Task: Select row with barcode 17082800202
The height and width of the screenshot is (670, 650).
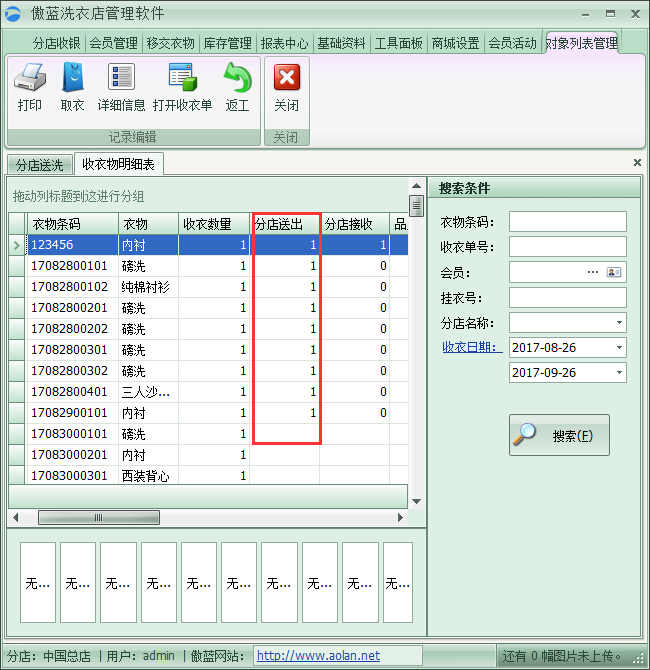Action: tap(208, 329)
